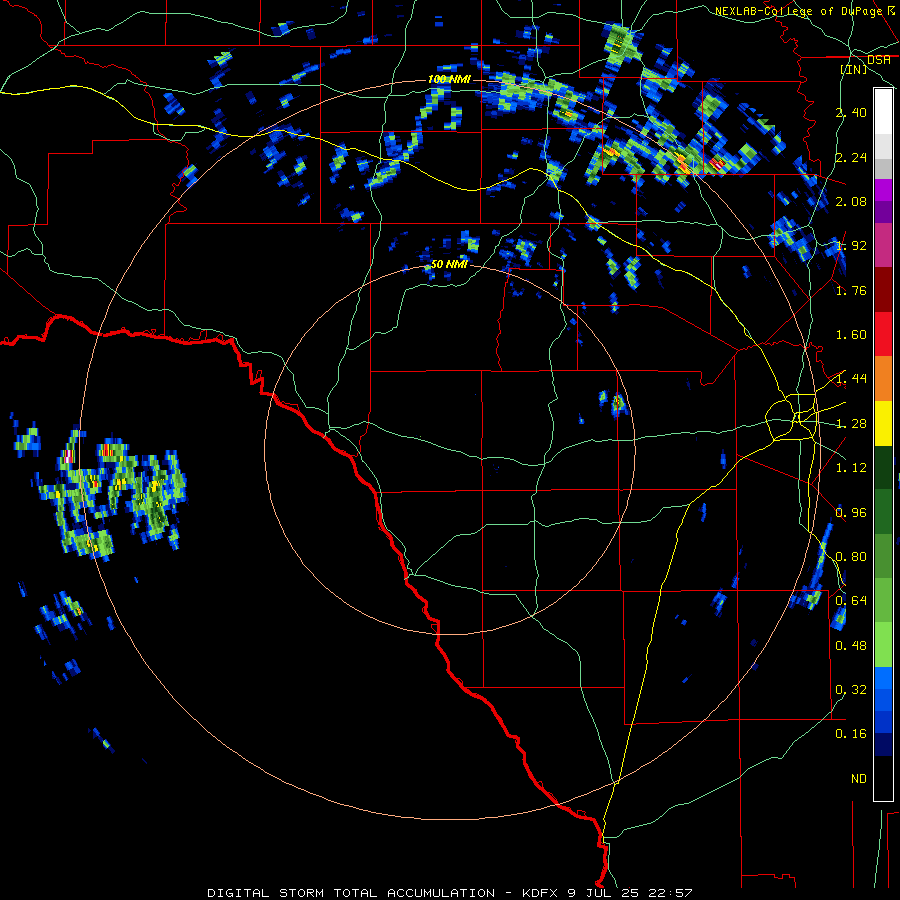Click the 1.12 legend value
900x900 pixels.
851,468
